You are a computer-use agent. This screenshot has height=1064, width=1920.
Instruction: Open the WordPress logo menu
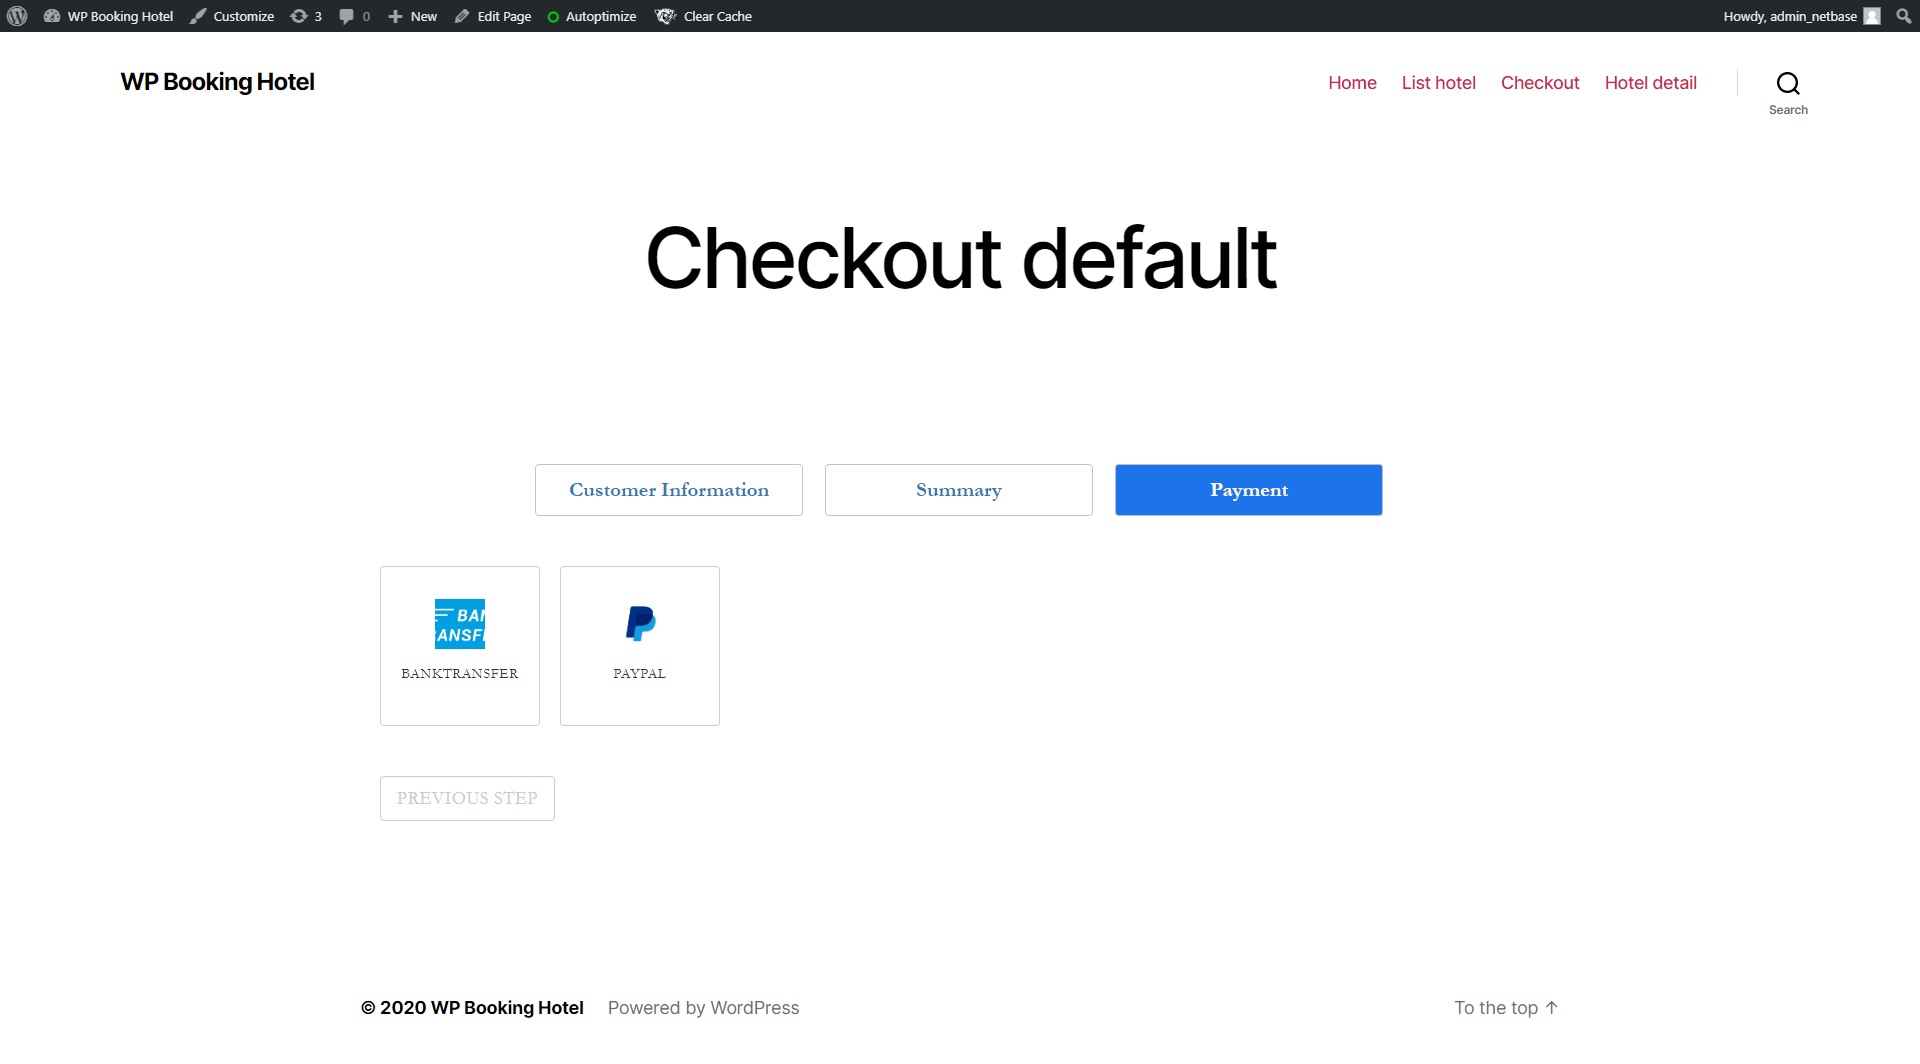[x=17, y=16]
